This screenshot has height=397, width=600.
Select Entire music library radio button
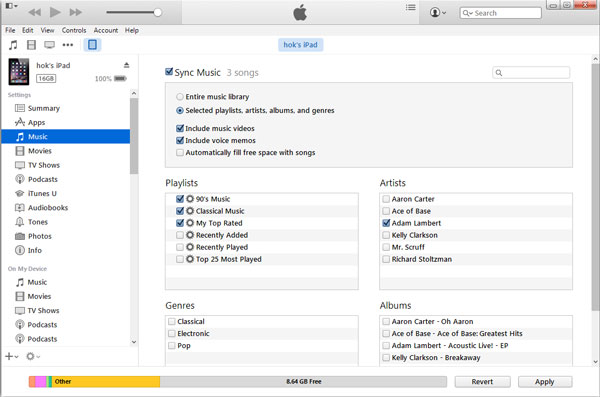(x=179, y=96)
